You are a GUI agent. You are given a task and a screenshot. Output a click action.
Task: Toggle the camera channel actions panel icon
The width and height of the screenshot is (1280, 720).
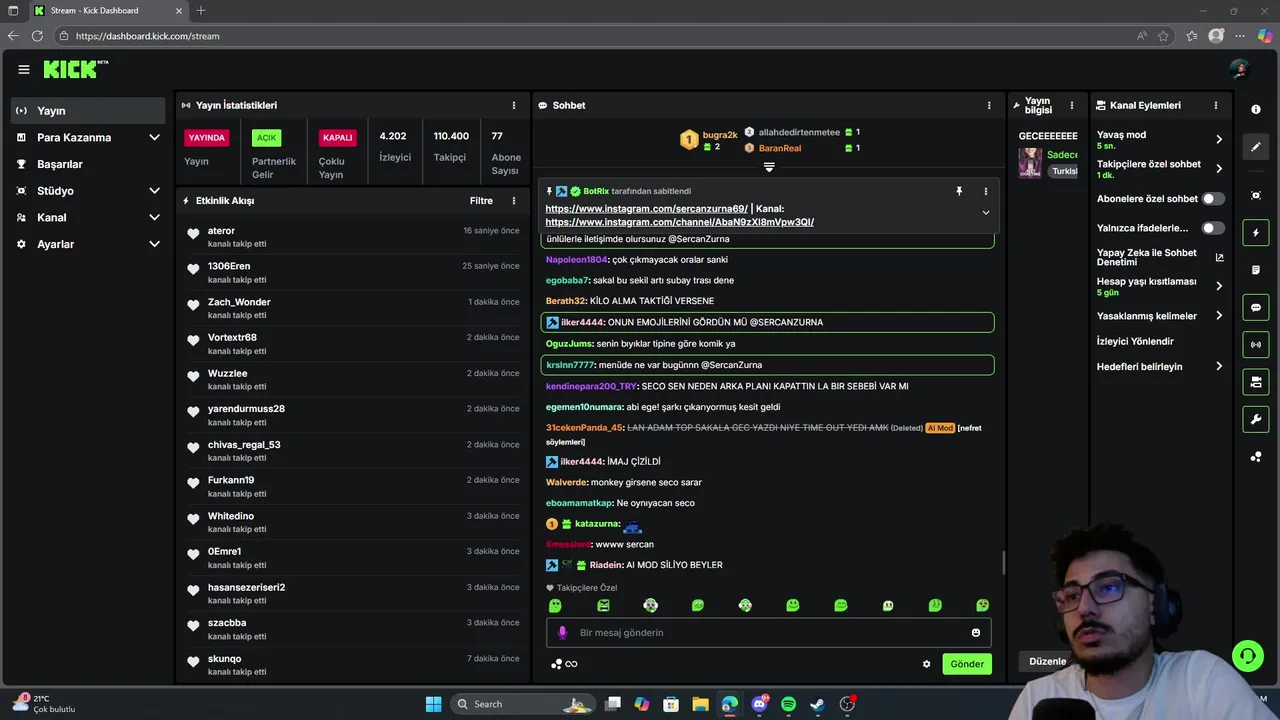point(1256,382)
